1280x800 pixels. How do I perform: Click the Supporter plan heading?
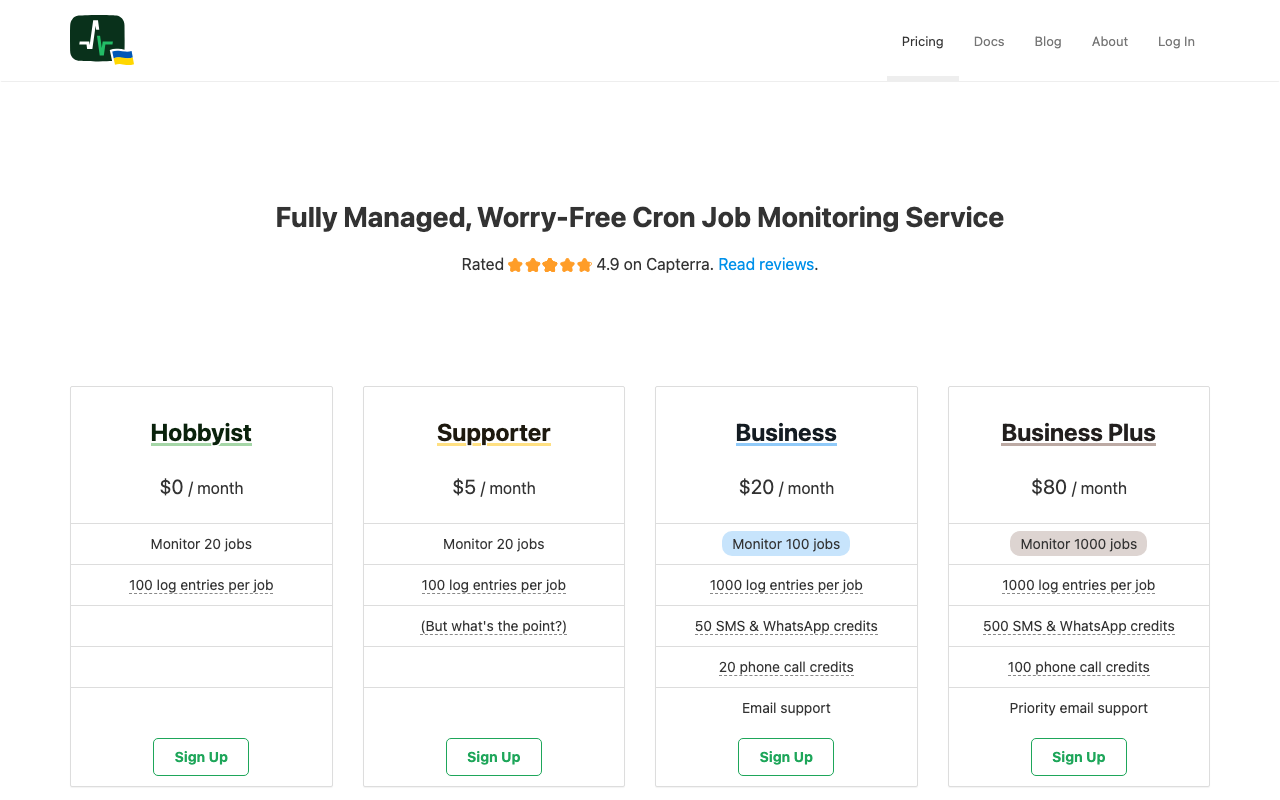click(x=494, y=433)
